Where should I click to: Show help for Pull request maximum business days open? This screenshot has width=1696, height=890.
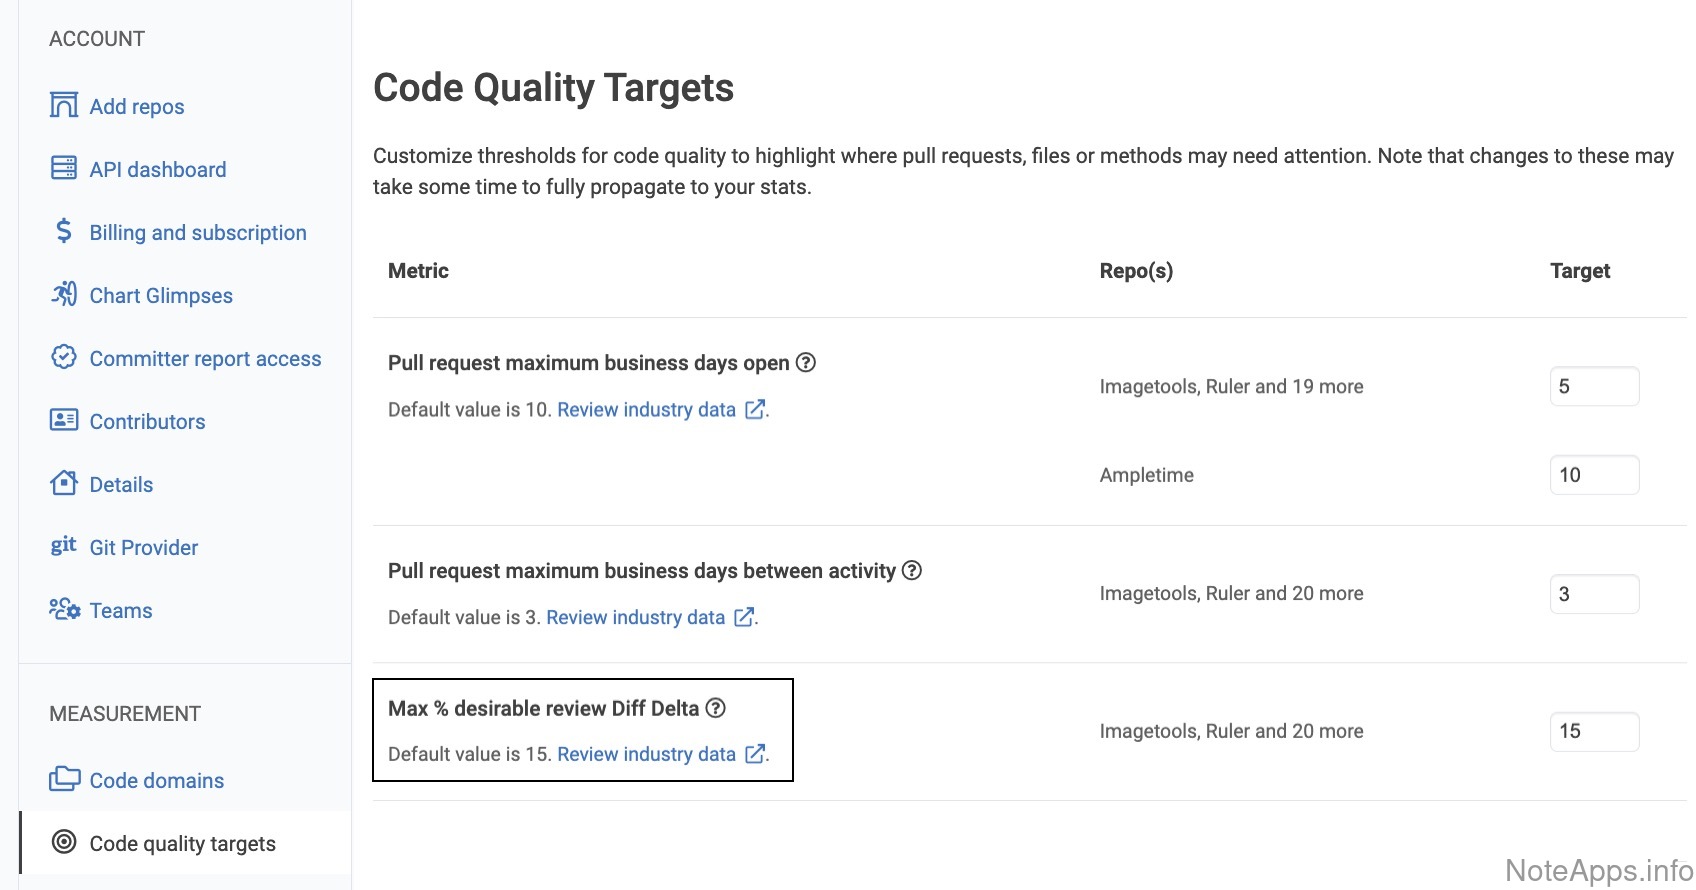pyautogui.click(x=806, y=363)
